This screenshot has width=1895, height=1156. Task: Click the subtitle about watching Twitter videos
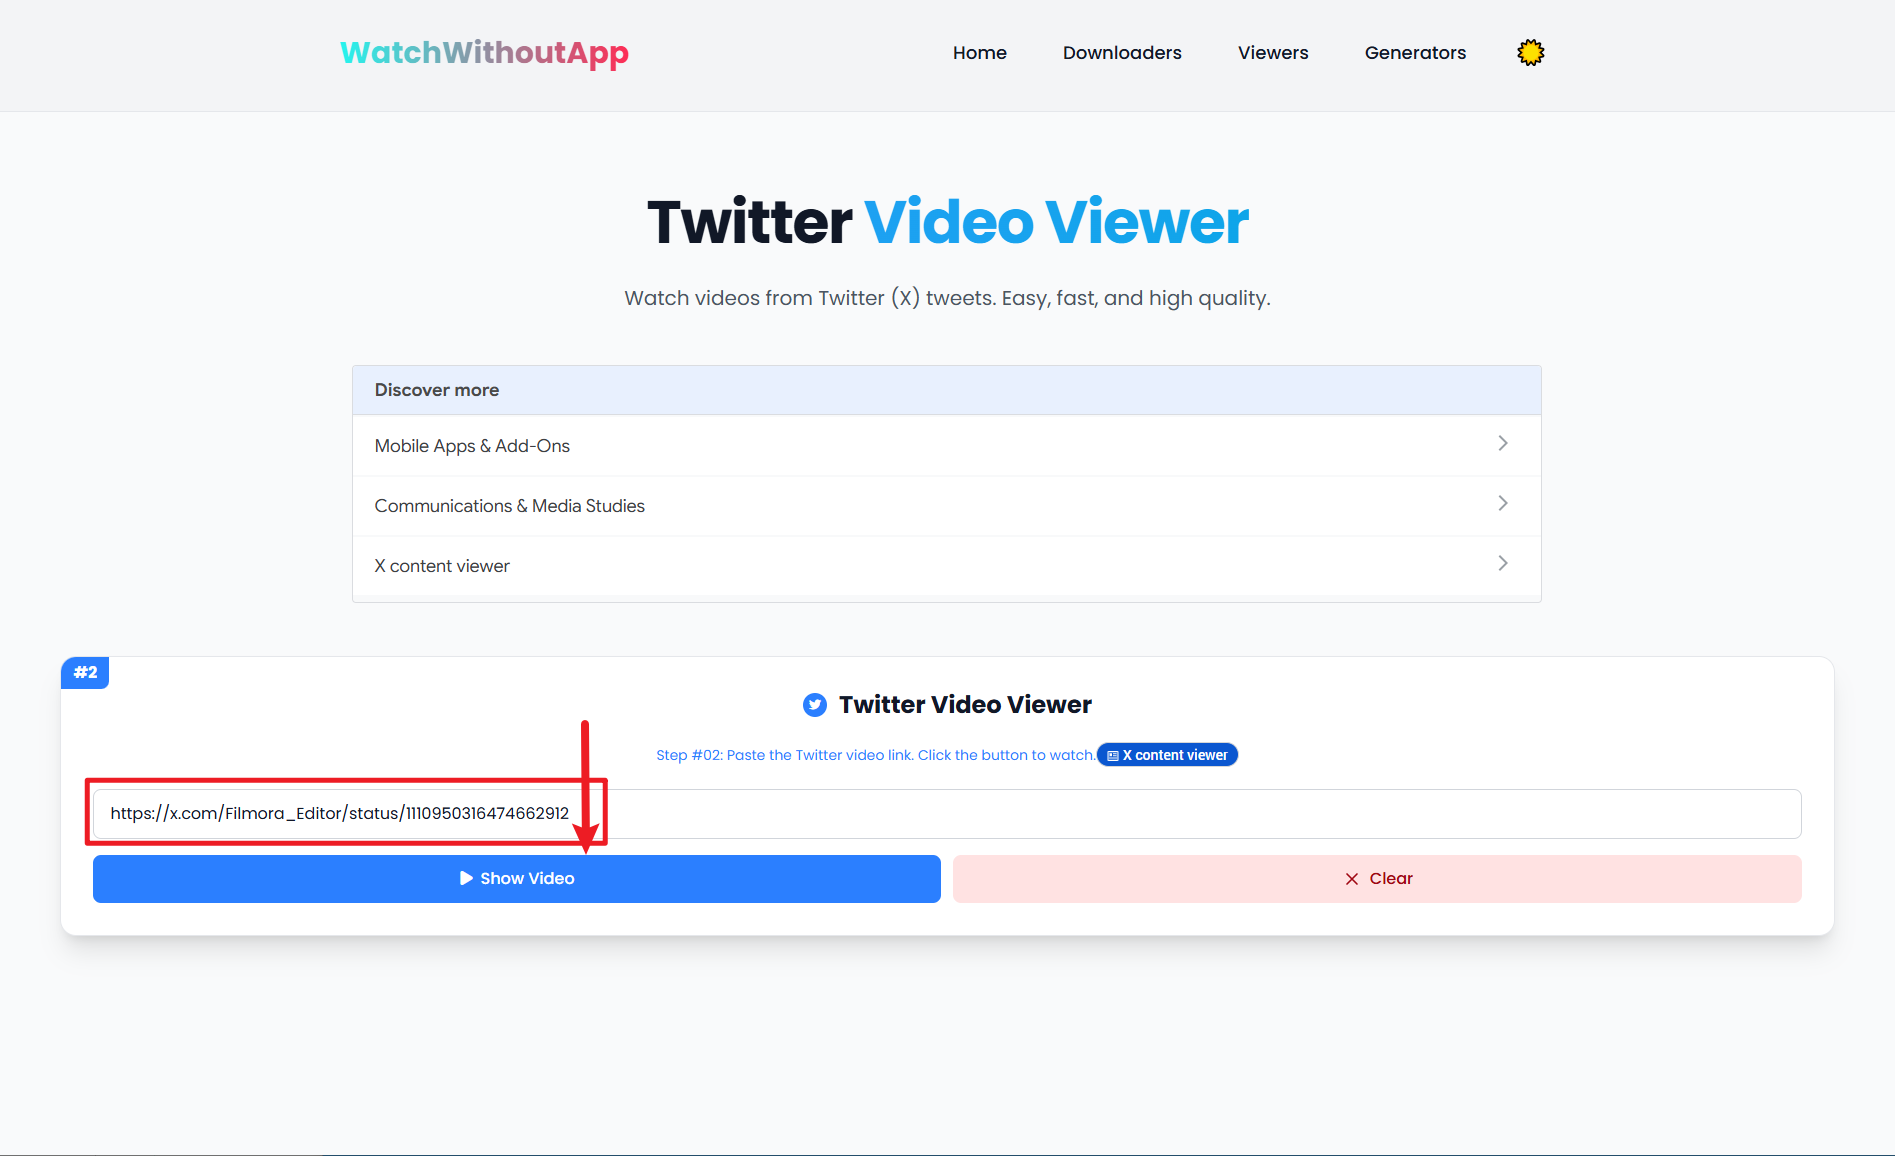tap(947, 298)
